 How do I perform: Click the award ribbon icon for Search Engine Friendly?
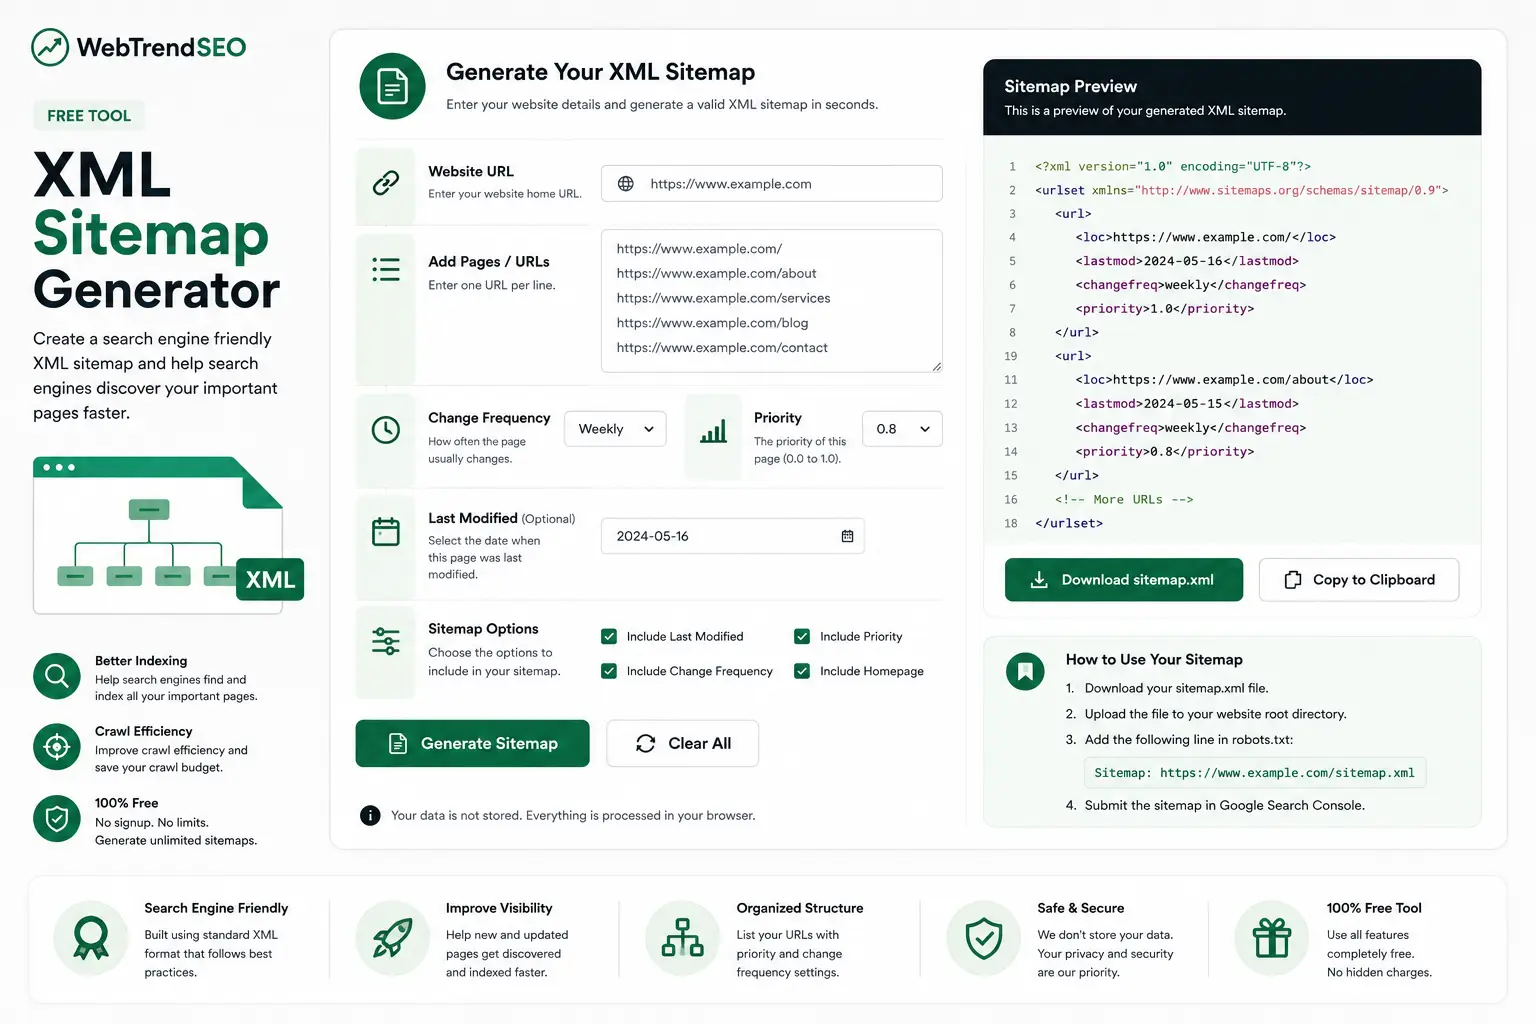(x=91, y=939)
